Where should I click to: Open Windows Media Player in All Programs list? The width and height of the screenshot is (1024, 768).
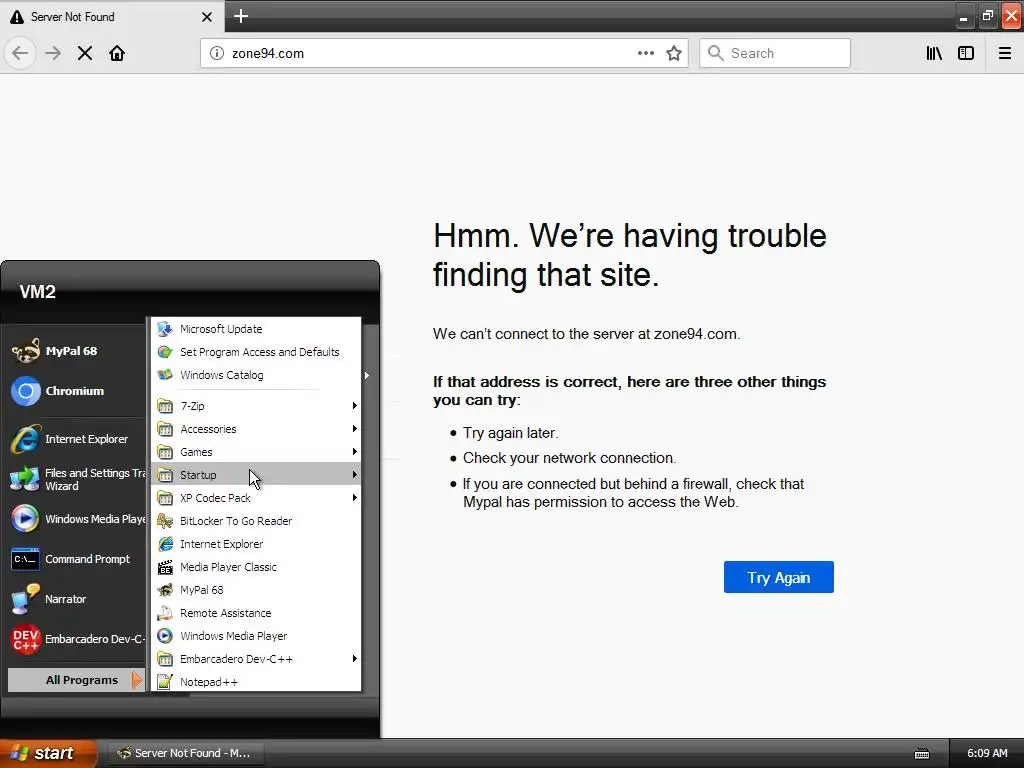tap(256, 636)
